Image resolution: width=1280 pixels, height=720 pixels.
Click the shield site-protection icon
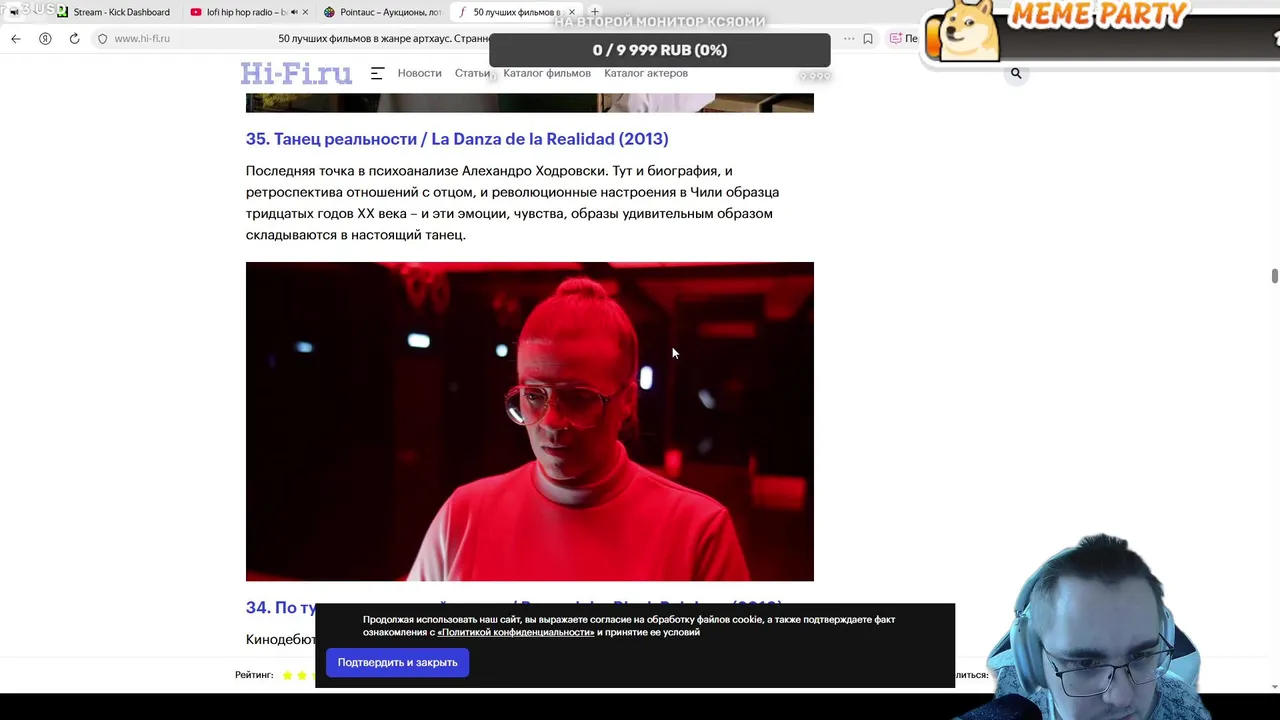click(x=102, y=38)
